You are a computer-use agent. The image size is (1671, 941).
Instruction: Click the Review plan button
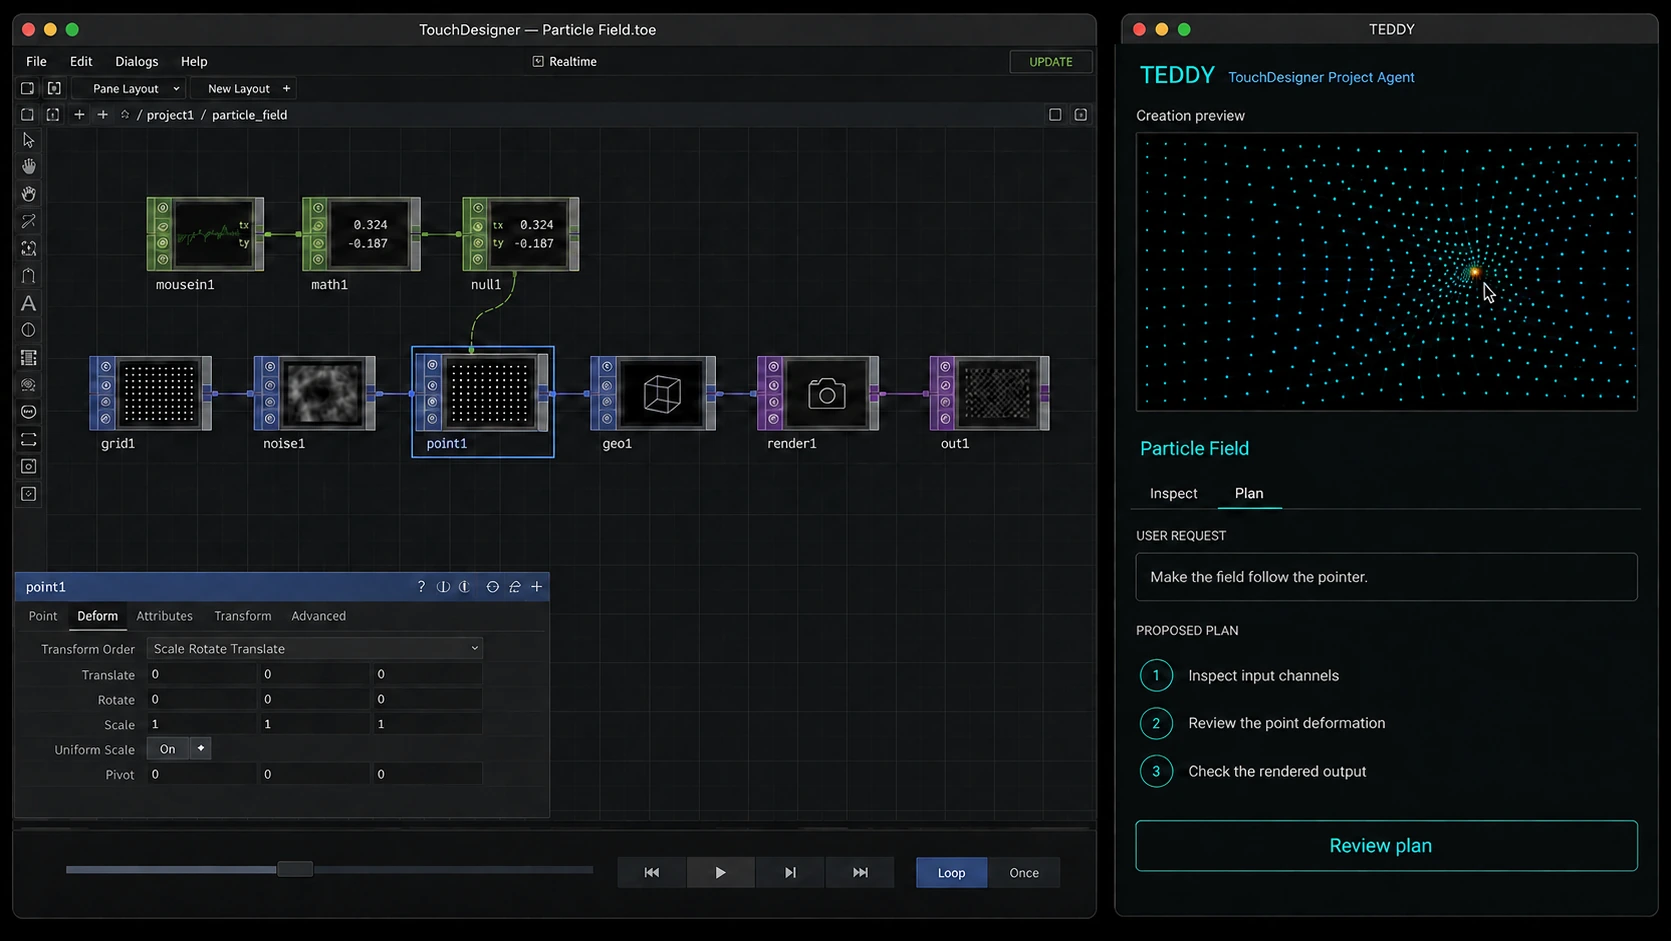click(x=1385, y=846)
